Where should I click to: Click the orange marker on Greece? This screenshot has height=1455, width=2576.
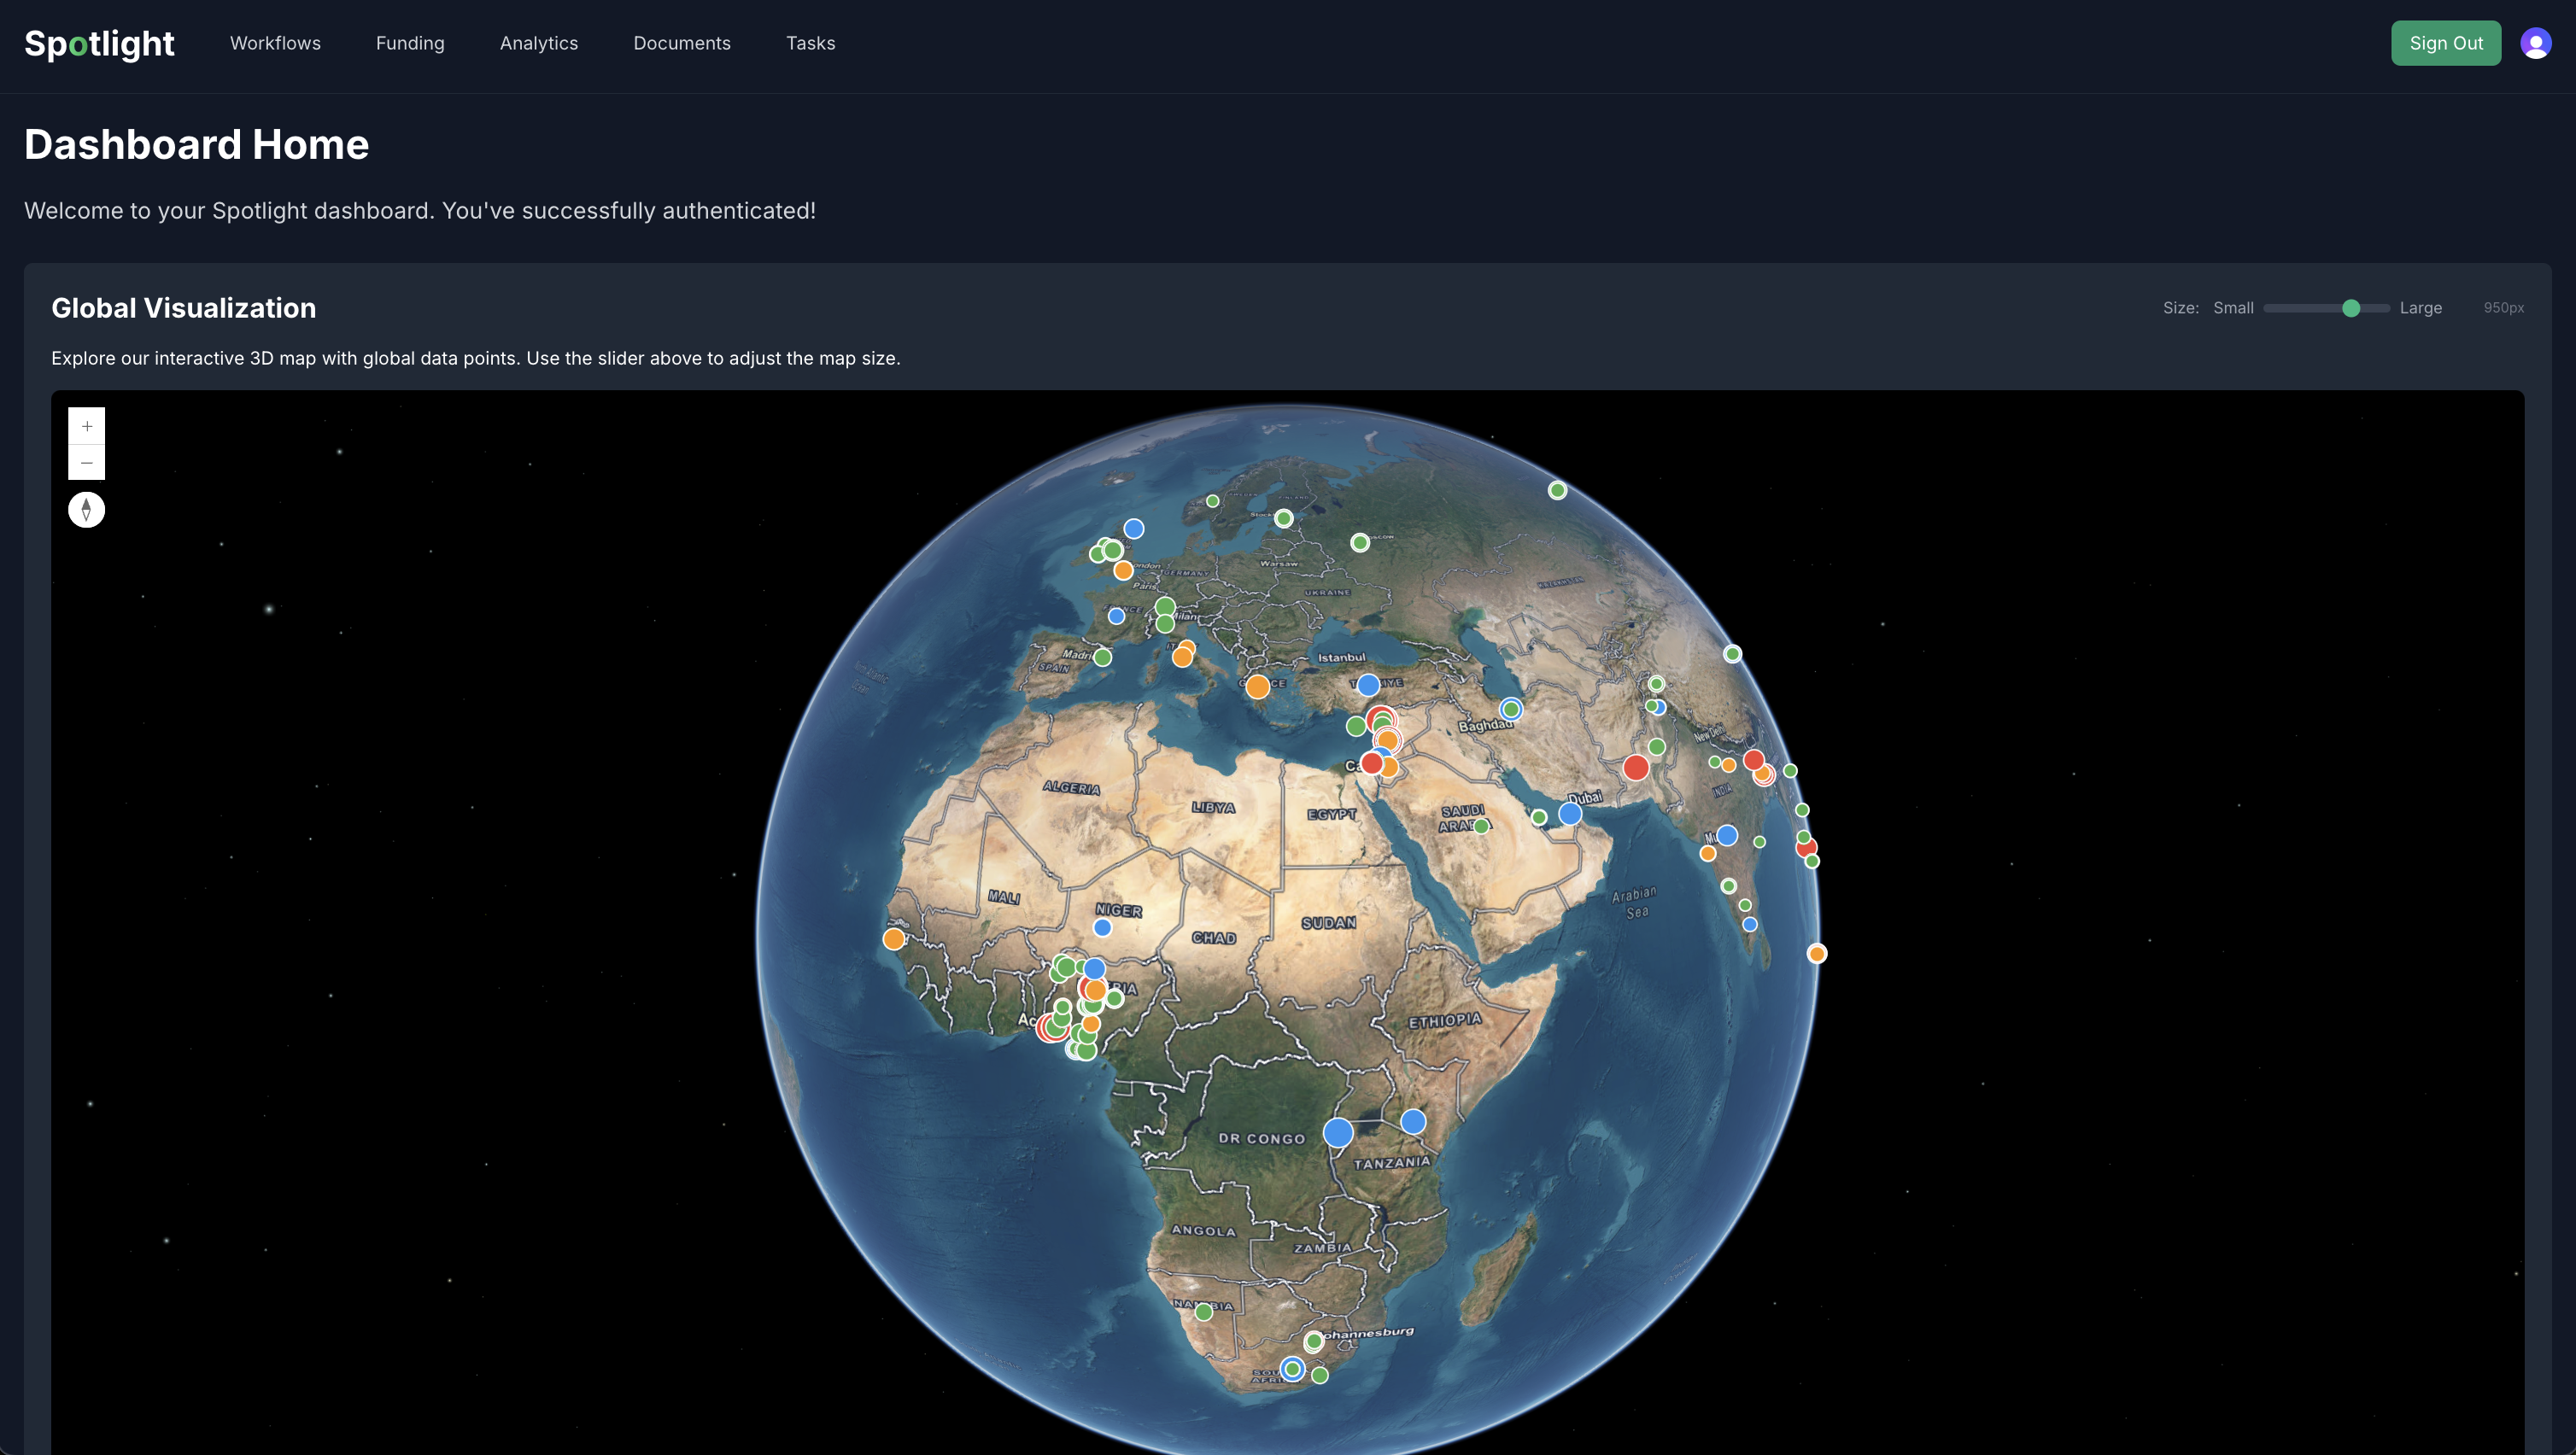coord(1258,686)
